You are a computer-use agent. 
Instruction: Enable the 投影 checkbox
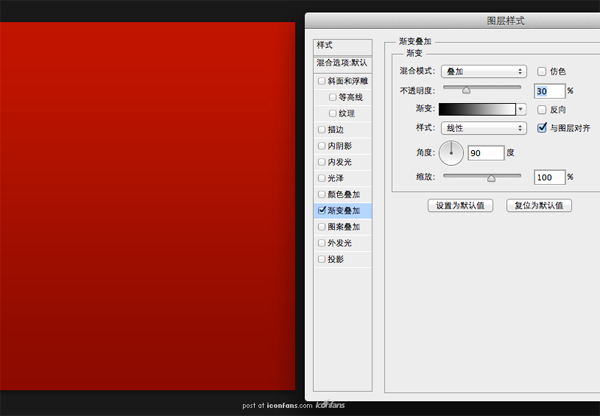point(321,259)
